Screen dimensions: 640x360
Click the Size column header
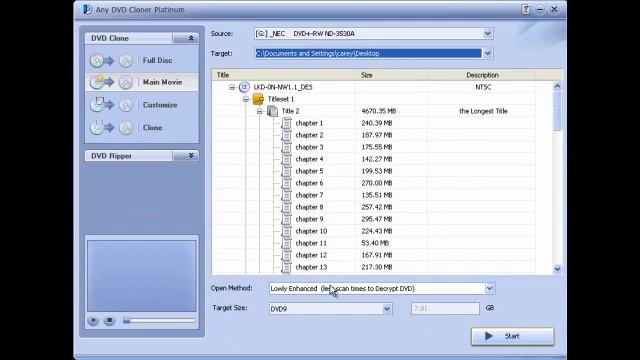(x=391, y=75)
